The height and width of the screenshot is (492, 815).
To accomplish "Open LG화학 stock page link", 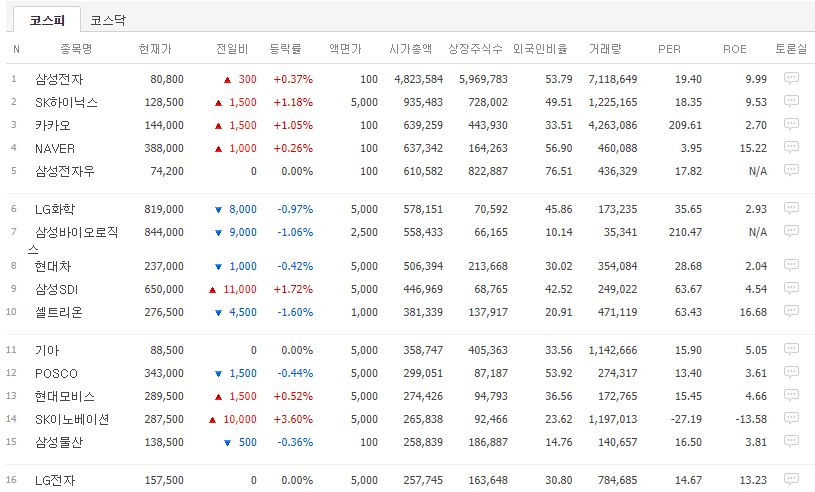I will (x=55, y=209).
